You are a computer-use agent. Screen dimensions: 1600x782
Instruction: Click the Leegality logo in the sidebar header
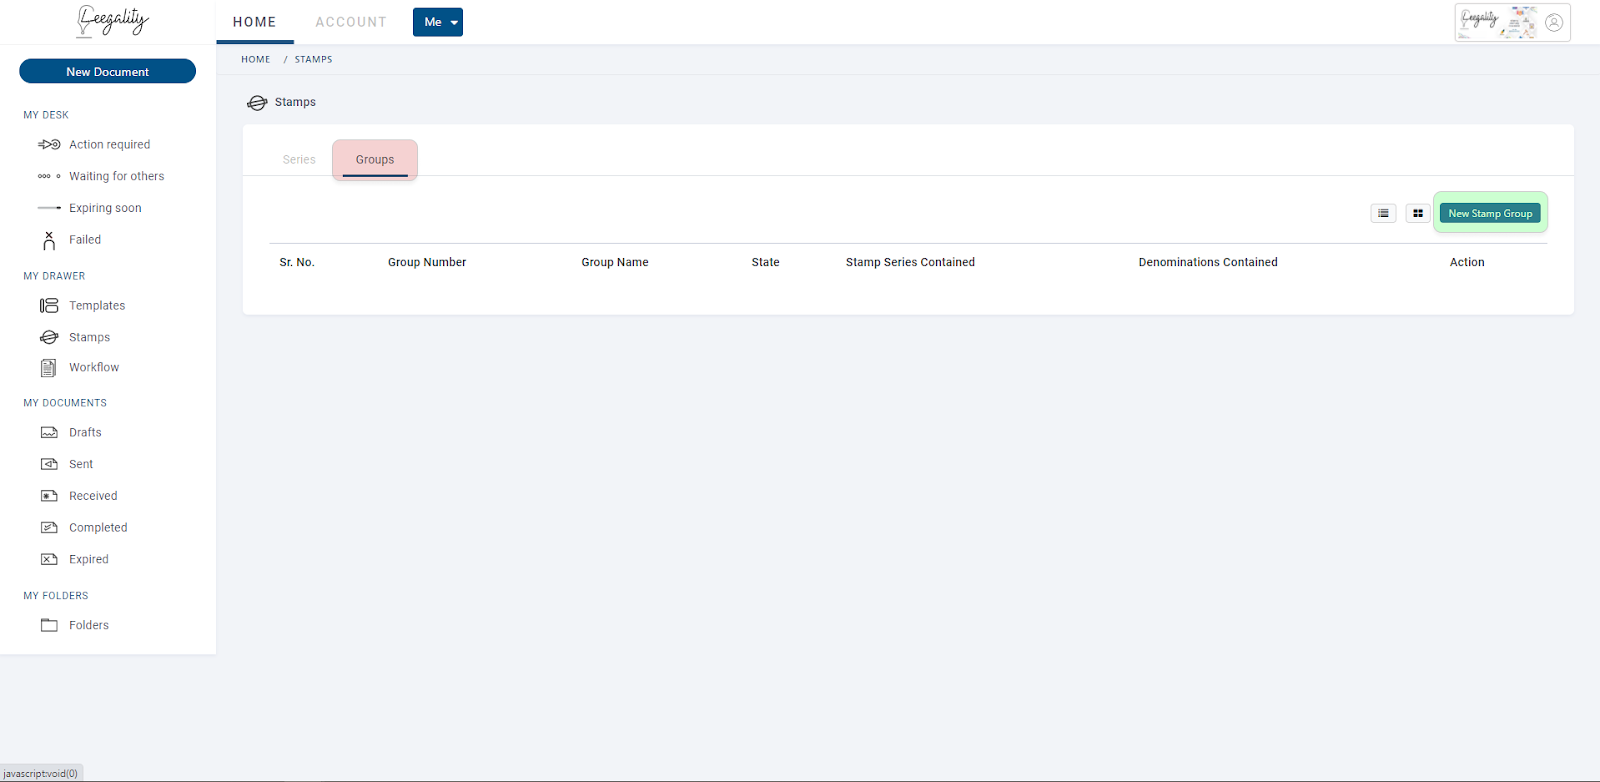coord(113,21)
